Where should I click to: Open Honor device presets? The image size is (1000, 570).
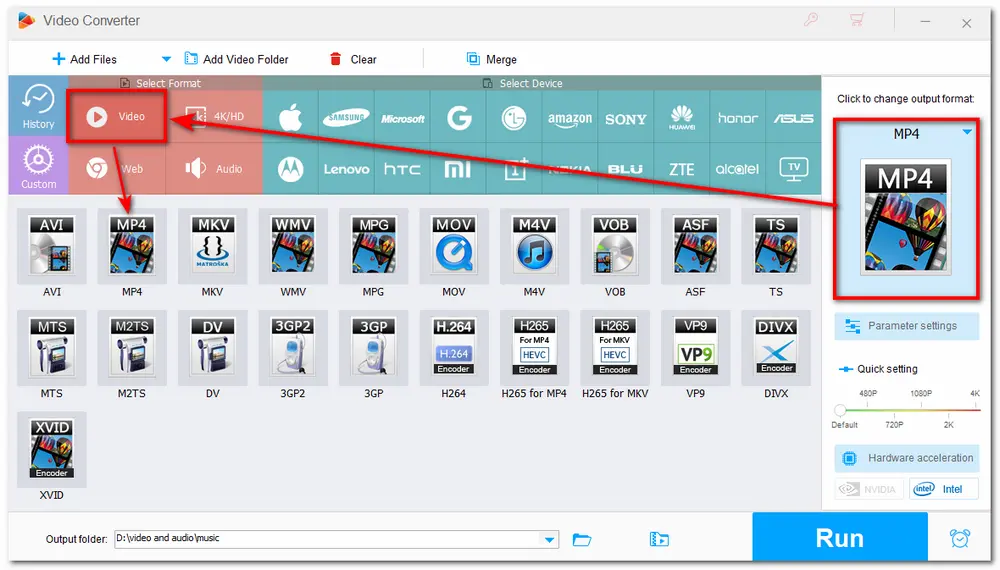(737, 118)
